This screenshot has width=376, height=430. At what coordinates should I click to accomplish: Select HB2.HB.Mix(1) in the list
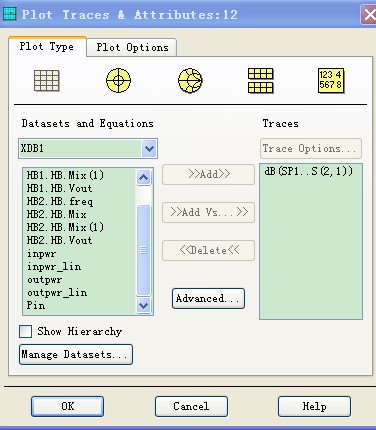(65, 227)
